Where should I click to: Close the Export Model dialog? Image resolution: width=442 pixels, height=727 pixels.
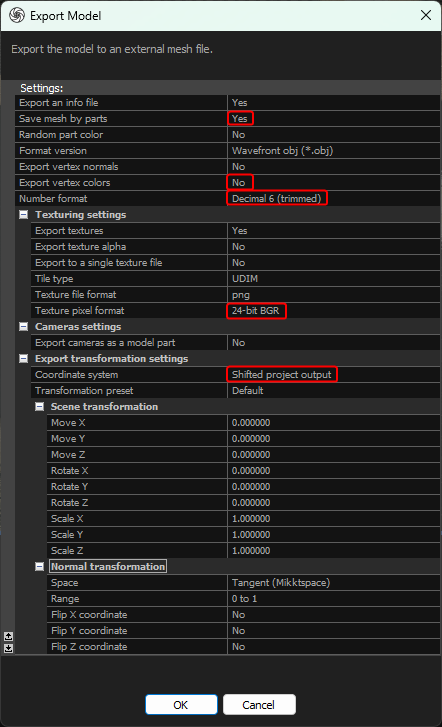pos(426,15)
